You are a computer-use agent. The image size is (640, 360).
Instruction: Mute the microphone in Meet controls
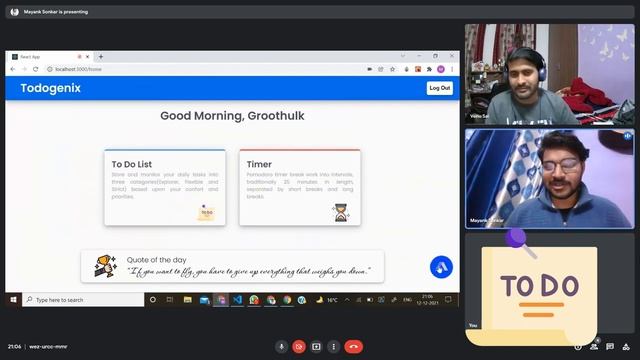pos(281,347)
